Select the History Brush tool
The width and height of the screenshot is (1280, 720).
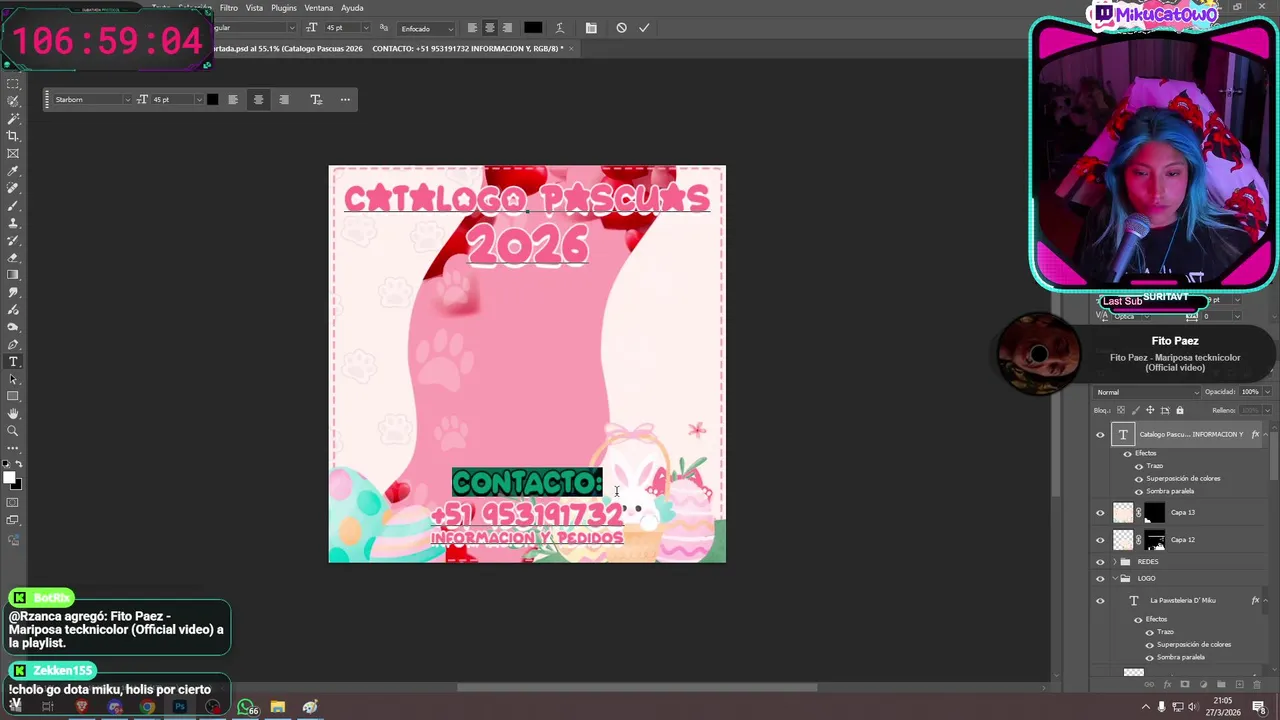[13, 240]
